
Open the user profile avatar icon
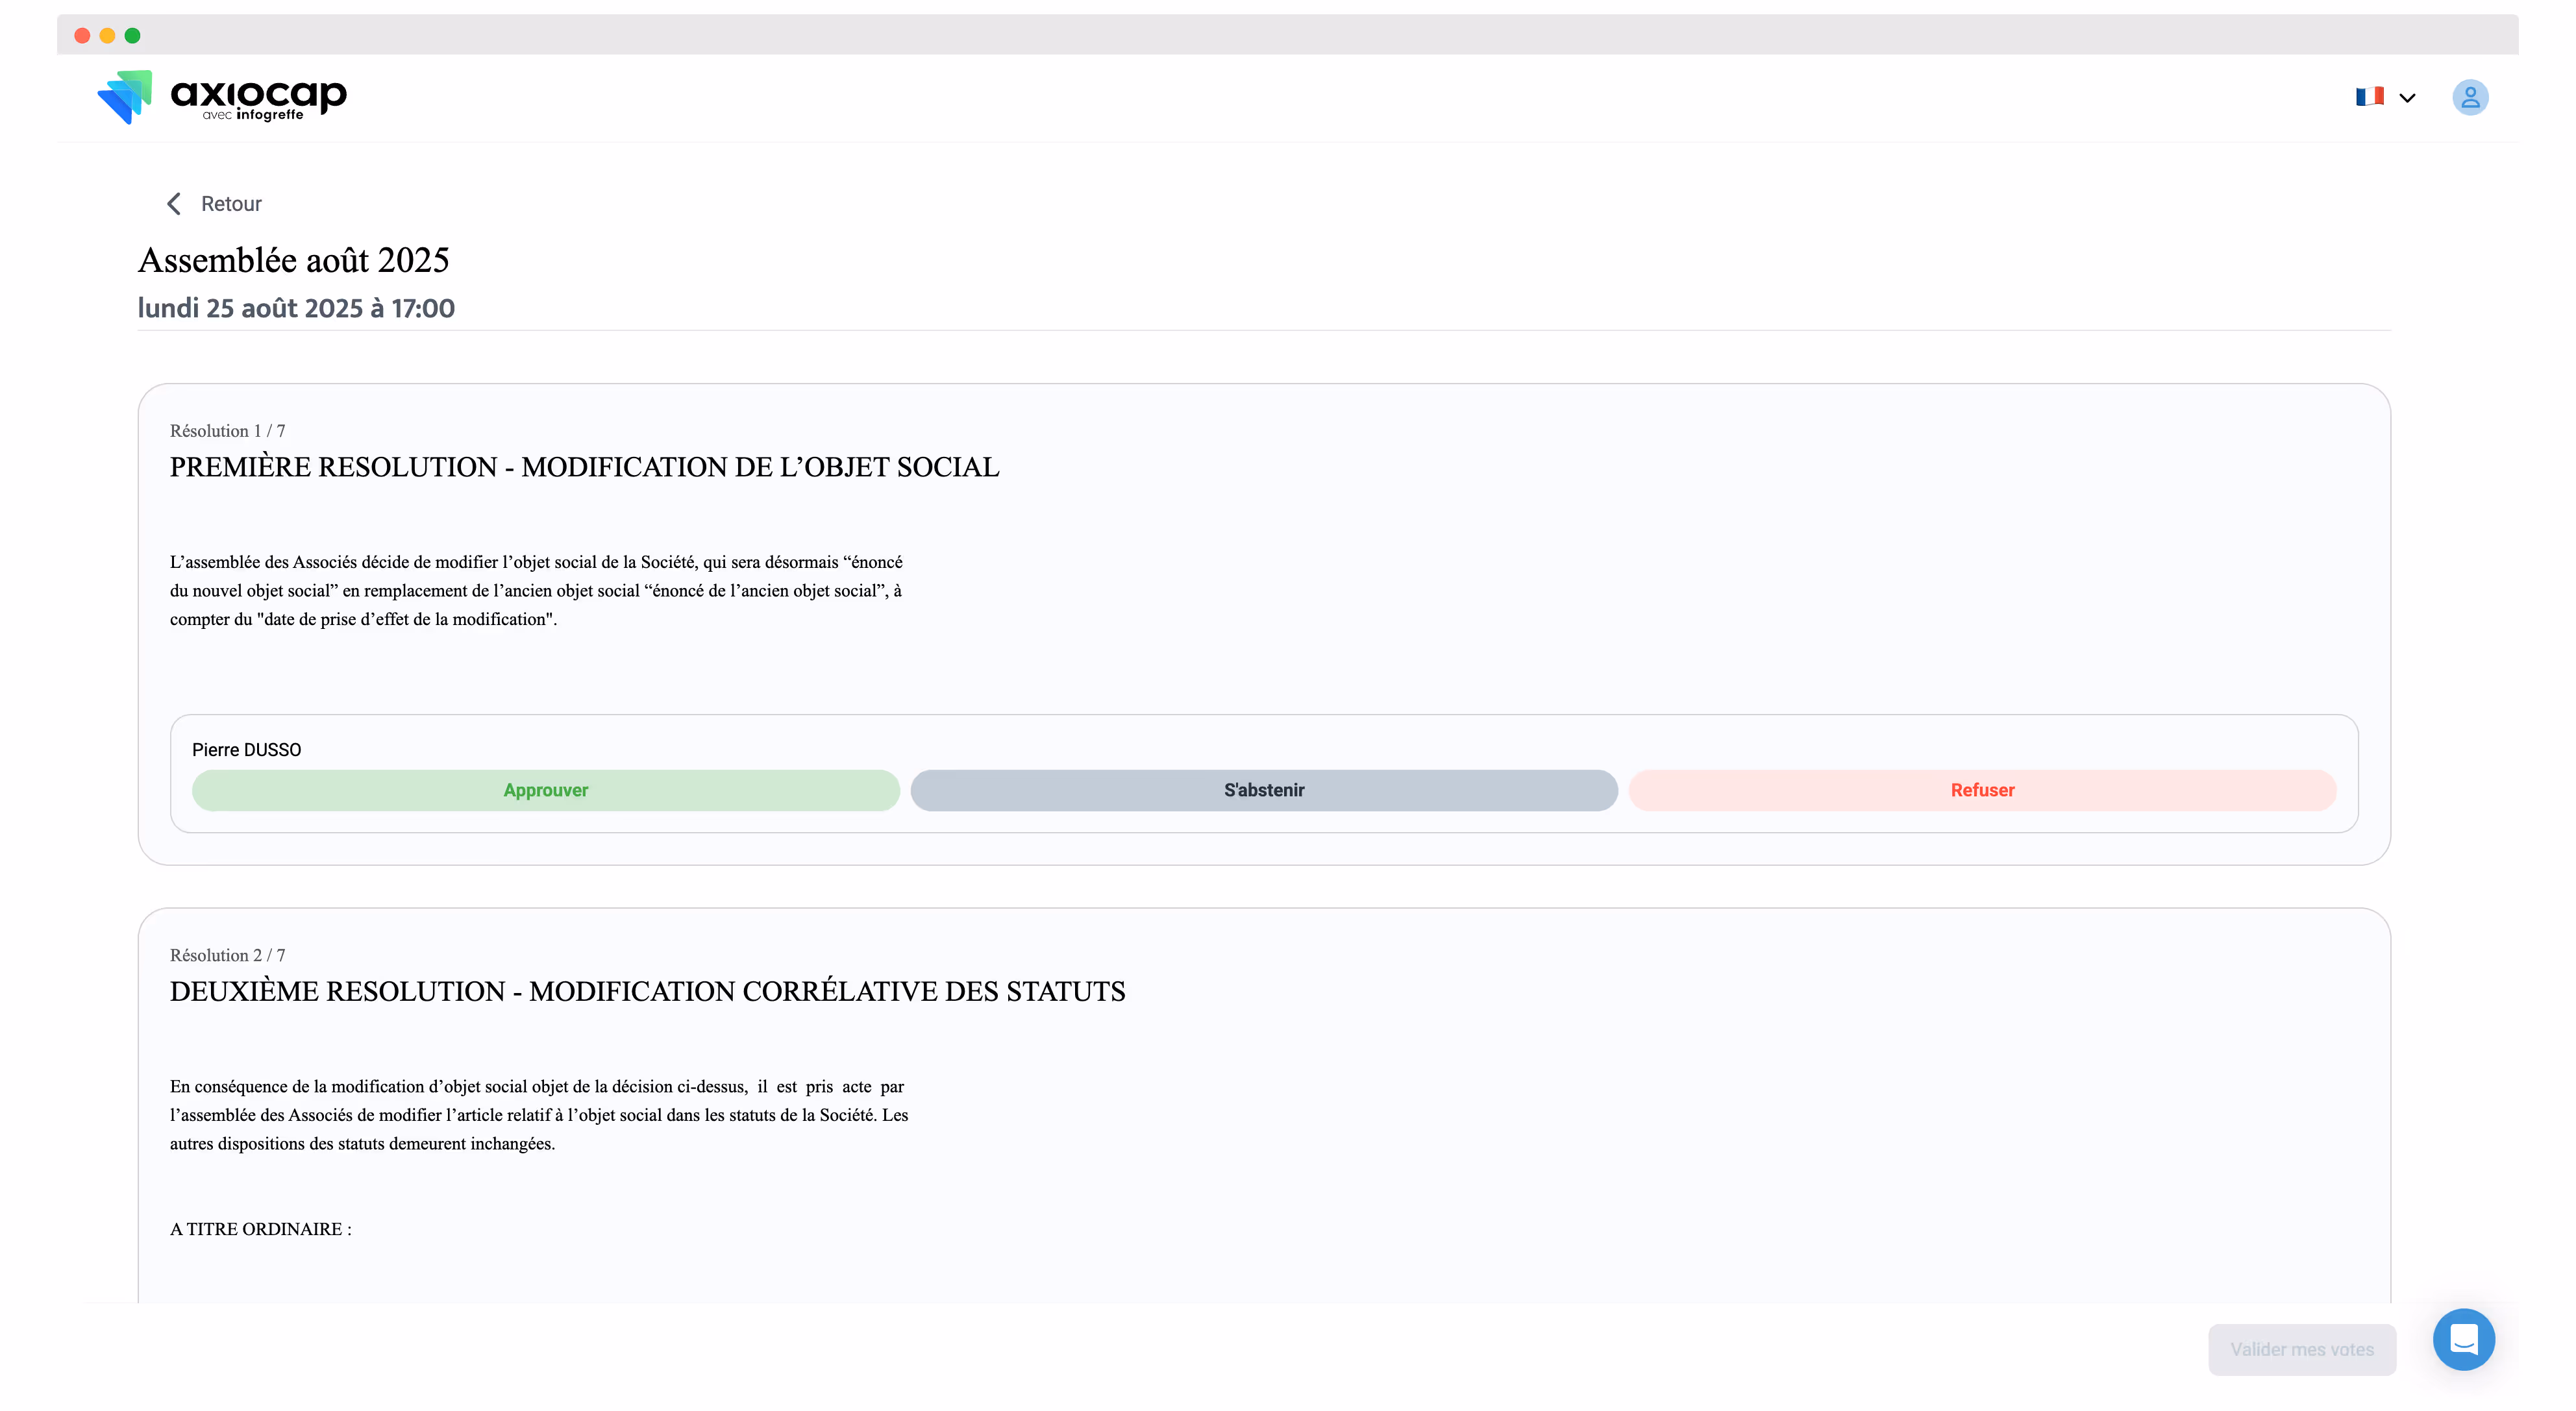[x=2471, y=97]
